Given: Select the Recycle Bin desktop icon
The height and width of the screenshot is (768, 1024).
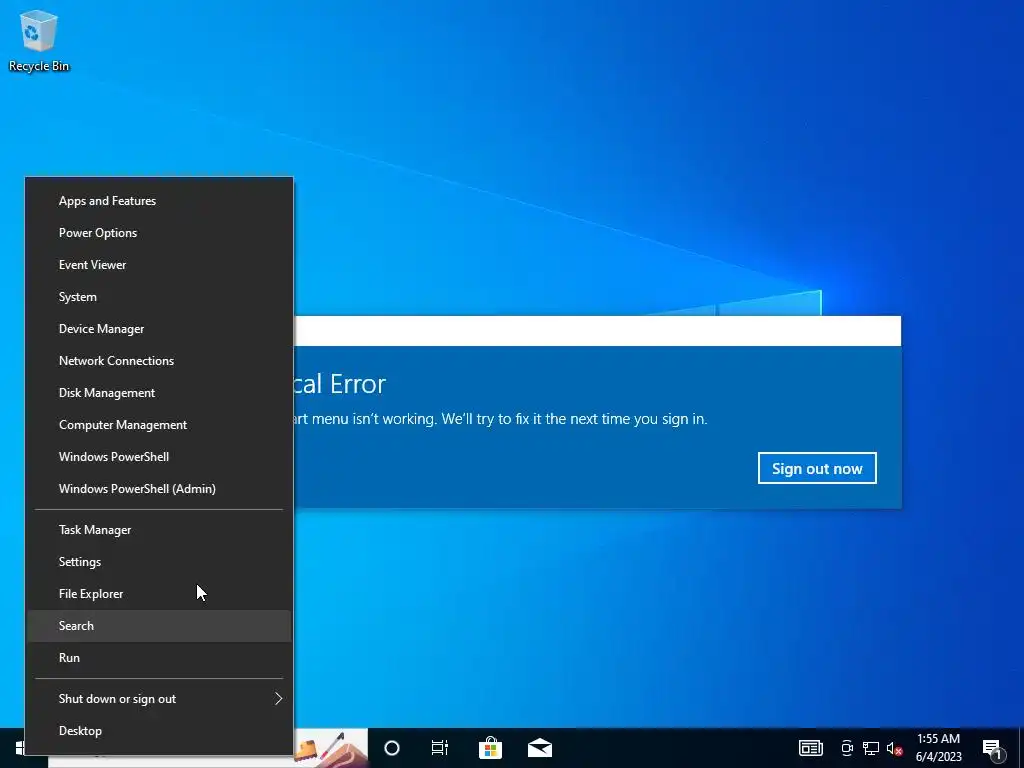Looking at the screenshot, I should (39, 41).
